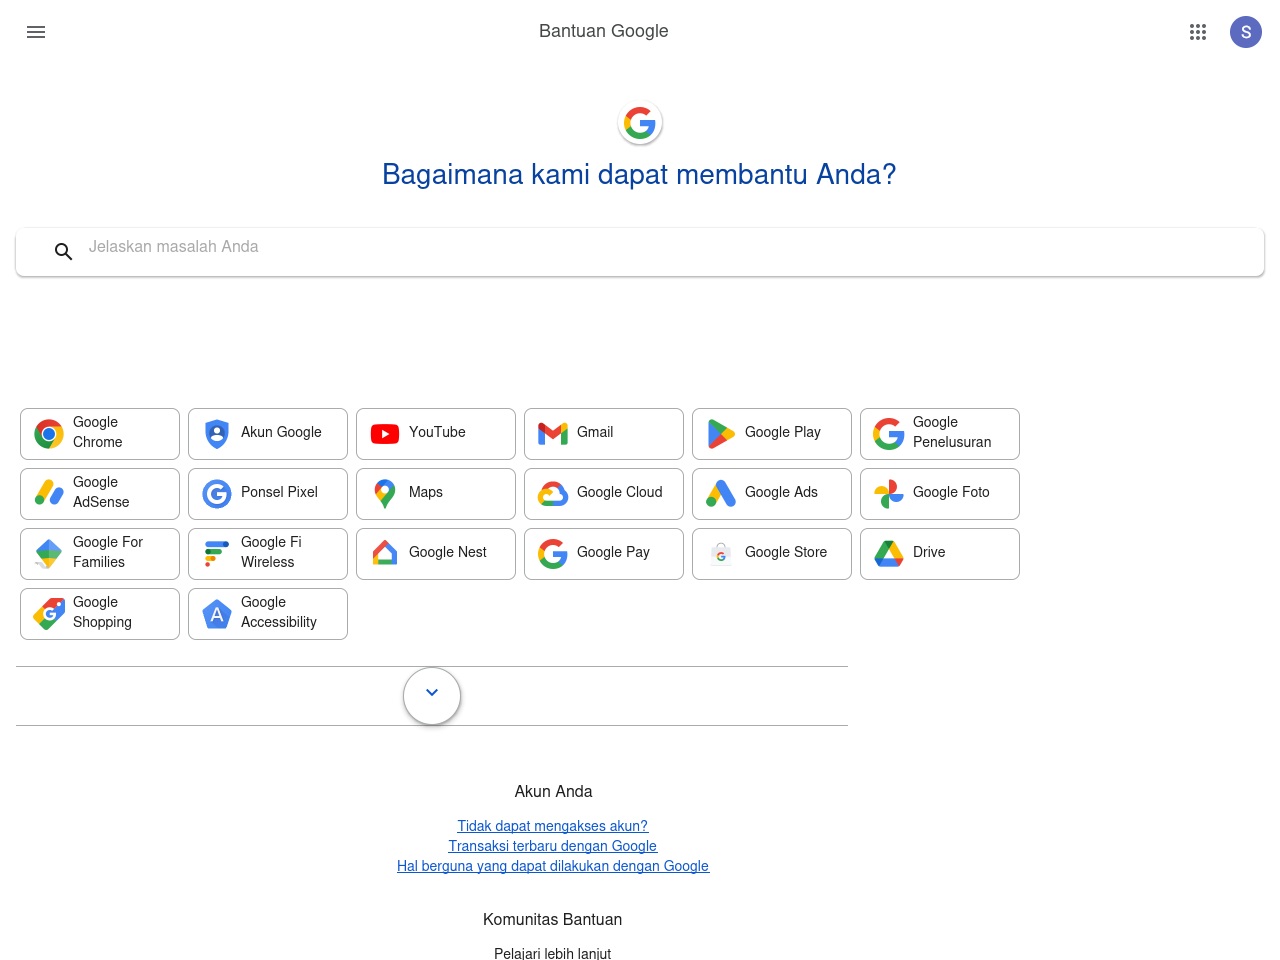Select the Akun Google shield icon
Viewport: 1280px width, 960px height.
coord(217,434)
